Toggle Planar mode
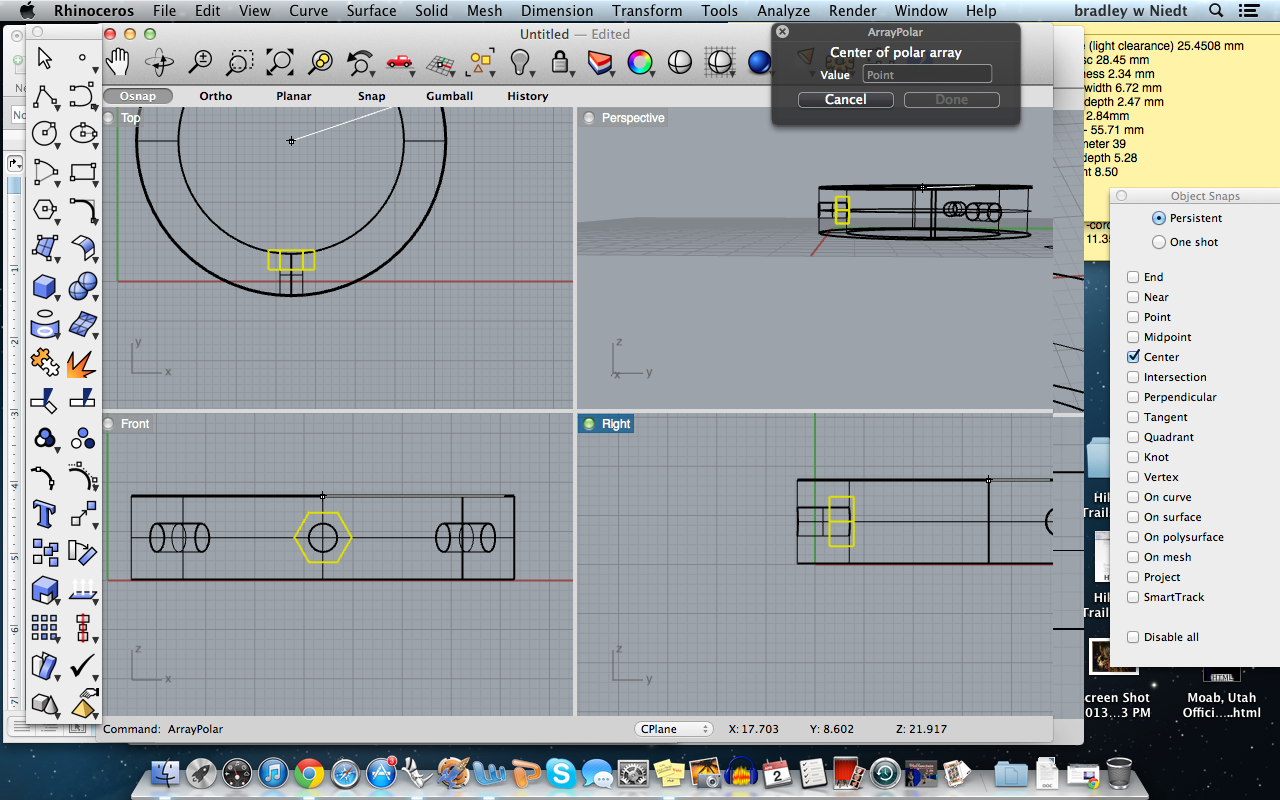The height and width of the screenshot is (800, 1280). coord(293,96)
